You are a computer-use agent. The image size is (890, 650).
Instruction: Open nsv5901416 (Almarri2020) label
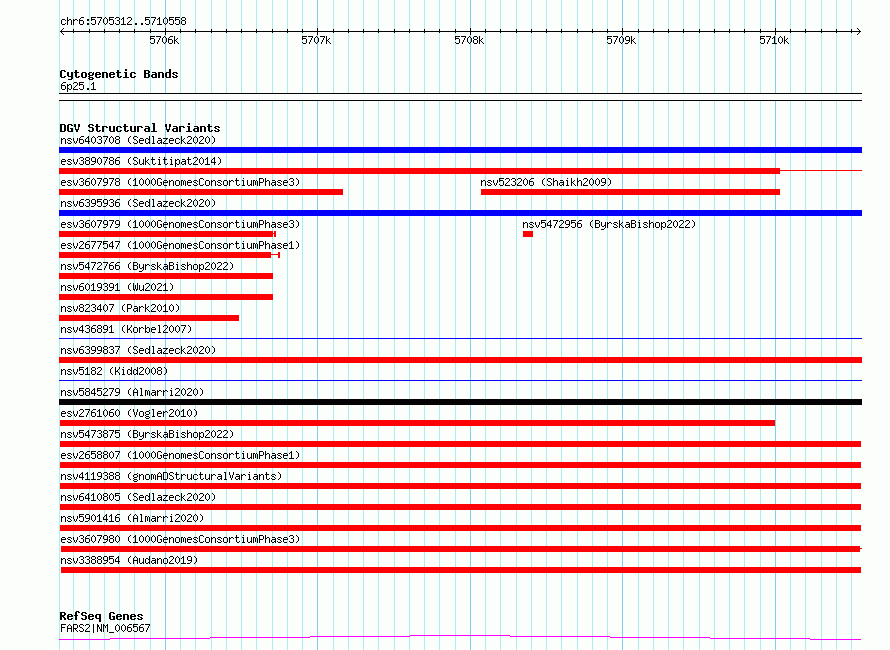click(x=132, y=518)
